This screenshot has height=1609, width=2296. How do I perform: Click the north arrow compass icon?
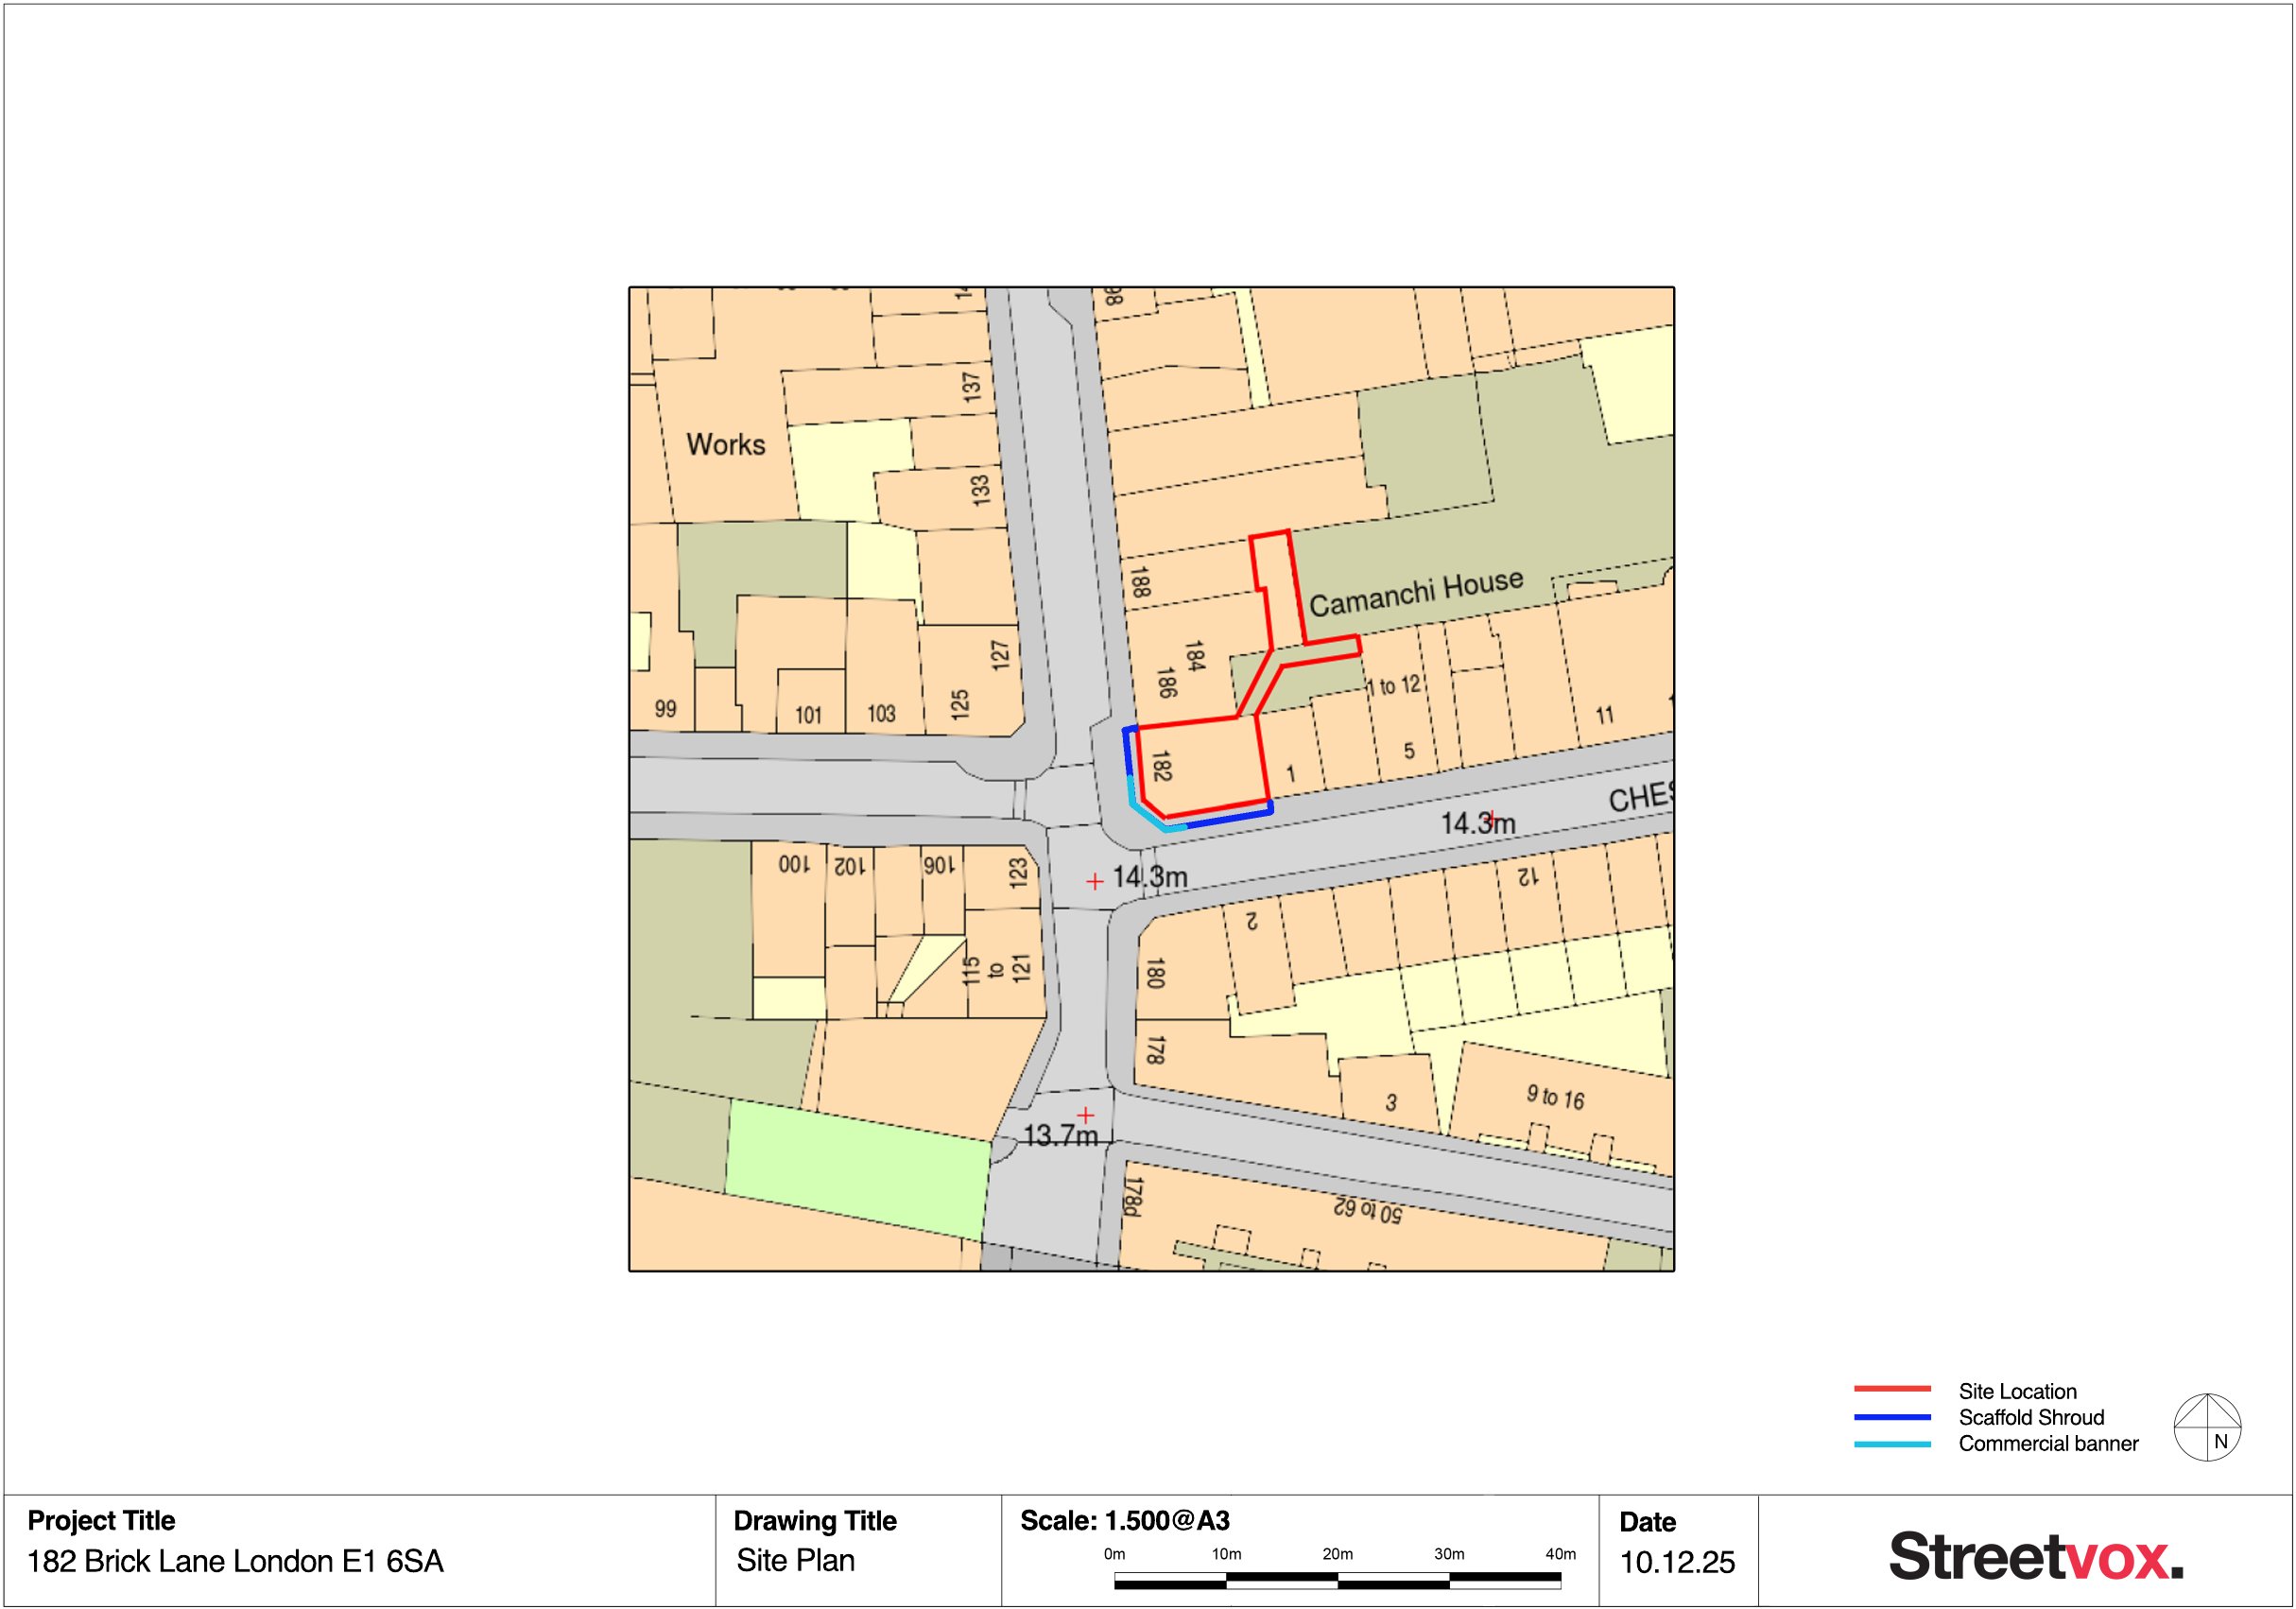pyautogui.click(x=2207, y=1427)
